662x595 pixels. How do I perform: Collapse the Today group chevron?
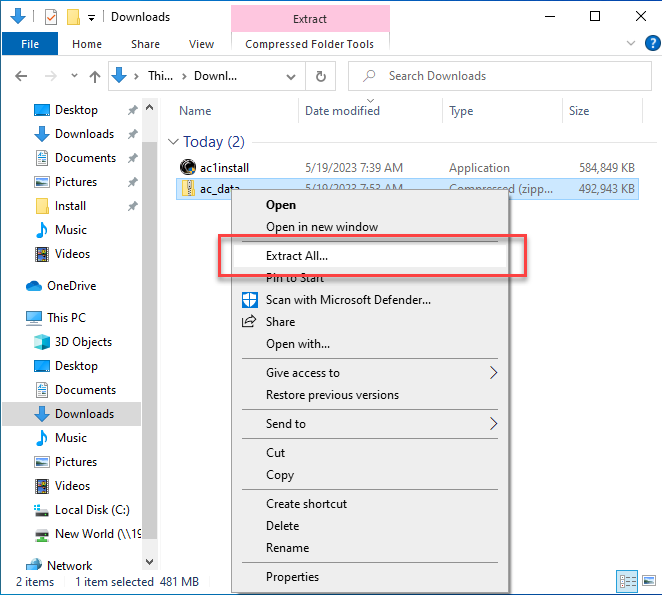tap(174, 142)
